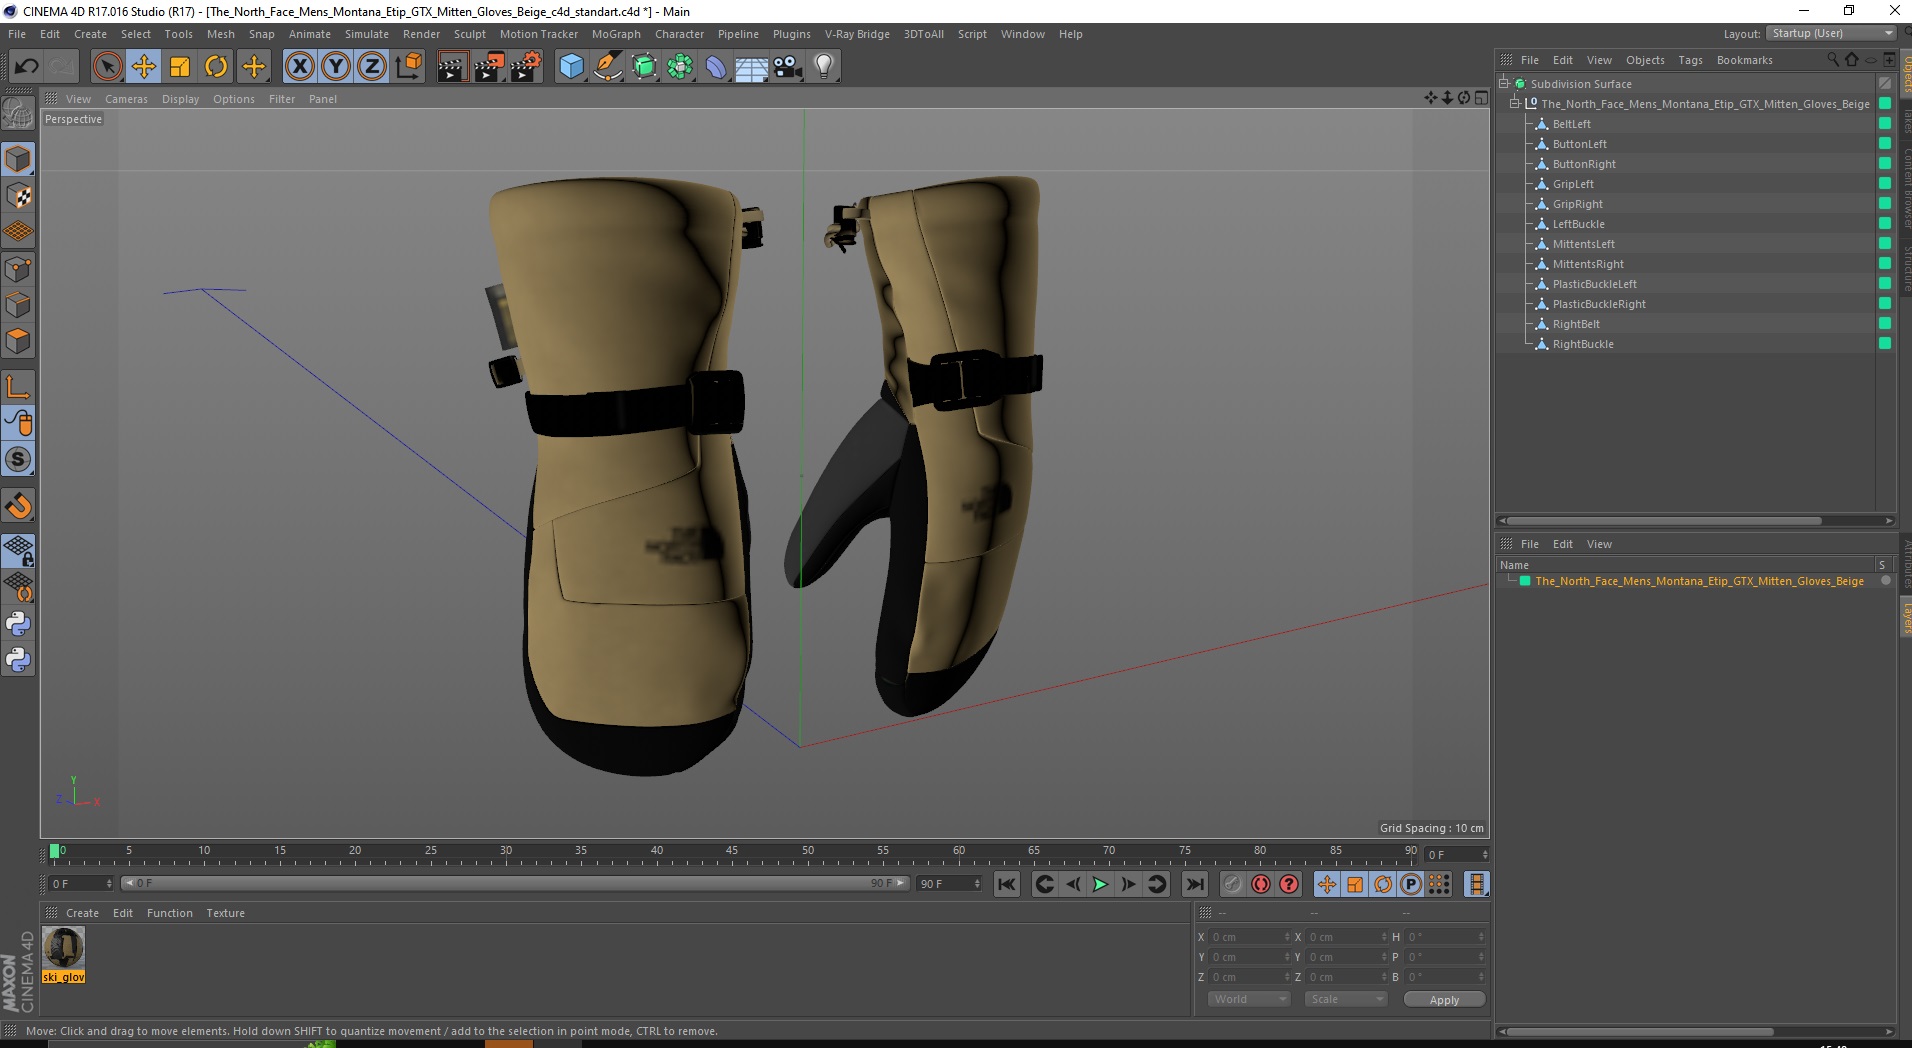Enable Snap with the S icon
The height and width of the screenshot is (1048, 1912).
point(18,460)
